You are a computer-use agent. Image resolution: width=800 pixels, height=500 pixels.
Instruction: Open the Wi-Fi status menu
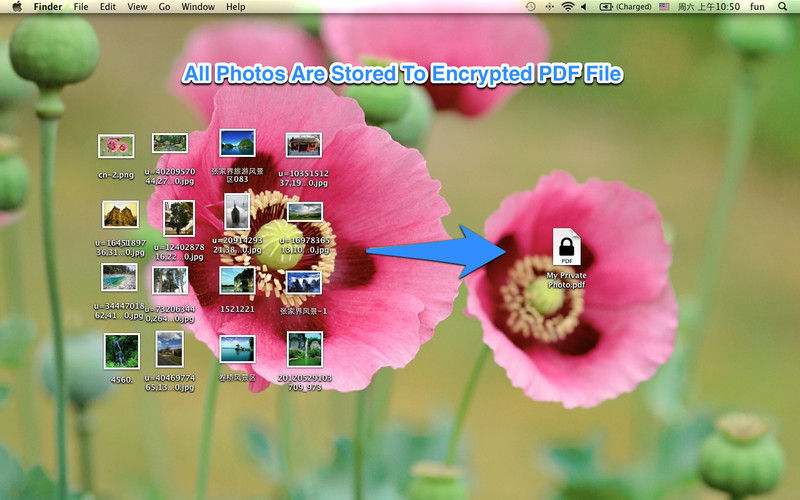[567, 7]
